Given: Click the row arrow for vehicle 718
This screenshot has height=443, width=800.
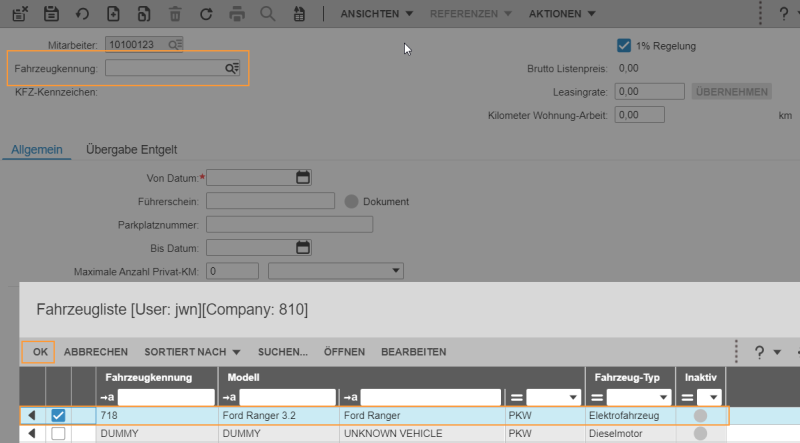Looking at the screenshot, I should click(x=32, y=415).
